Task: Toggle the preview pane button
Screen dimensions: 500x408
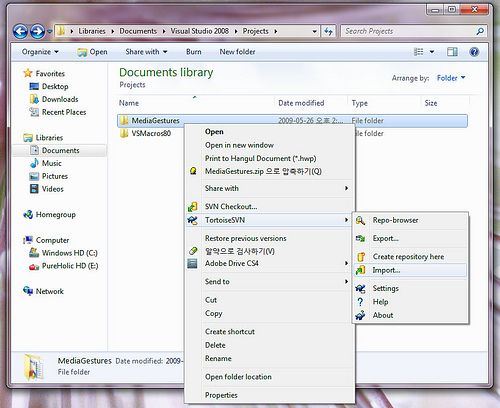Action: pos(452,52)
